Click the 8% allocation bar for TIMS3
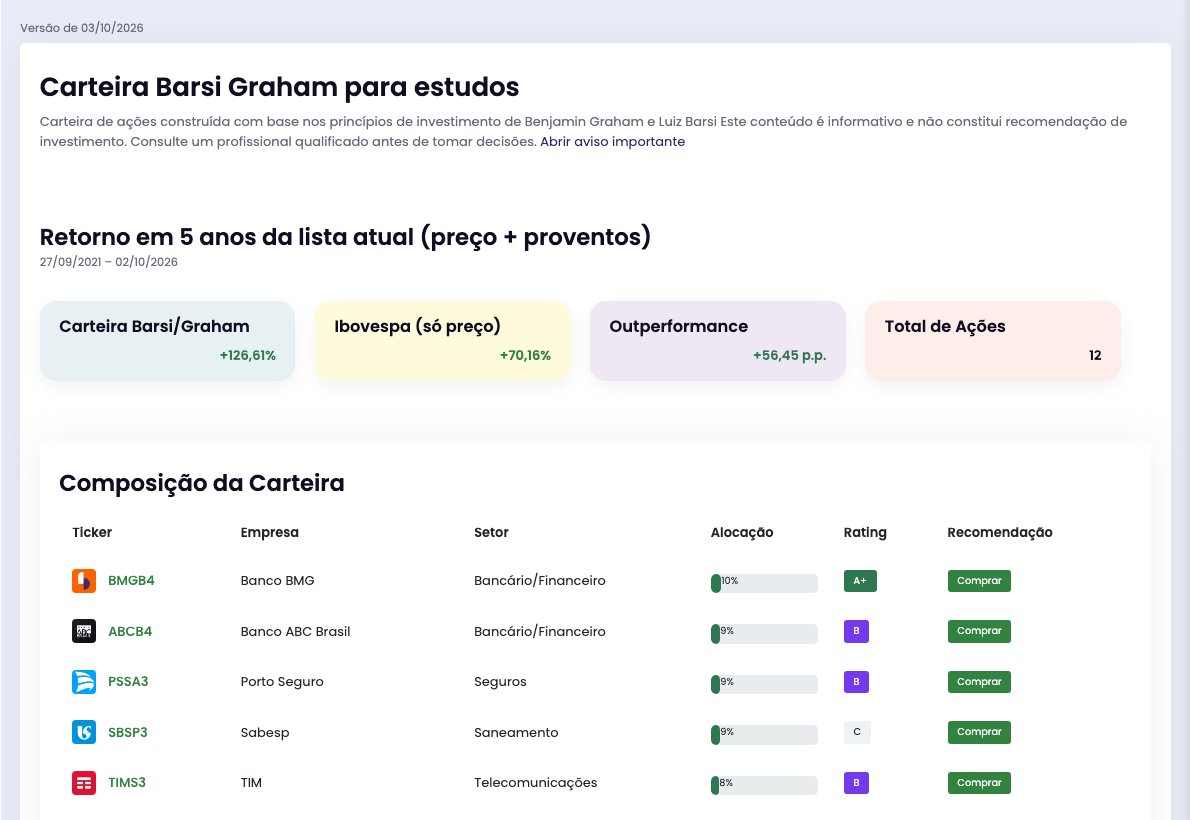 tap(764, 785)
